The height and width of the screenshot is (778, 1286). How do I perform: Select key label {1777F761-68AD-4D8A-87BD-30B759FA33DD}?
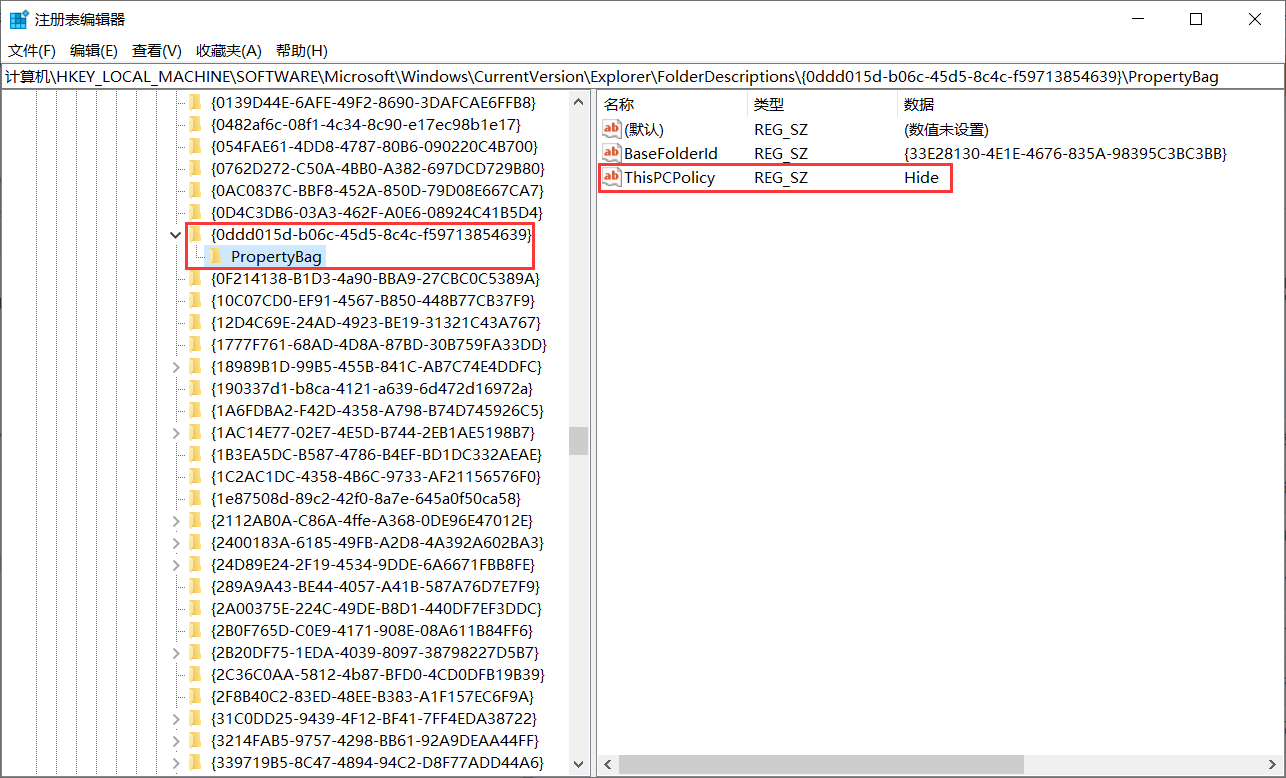point(379,344)
